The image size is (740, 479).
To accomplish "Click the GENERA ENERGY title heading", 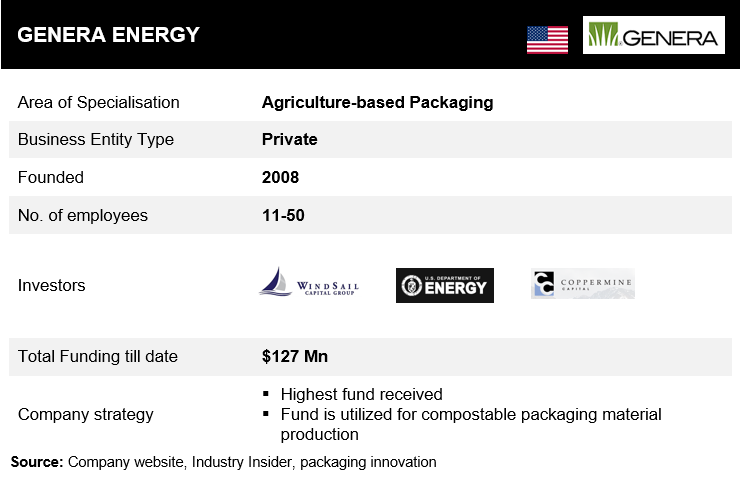I will 109,35.
